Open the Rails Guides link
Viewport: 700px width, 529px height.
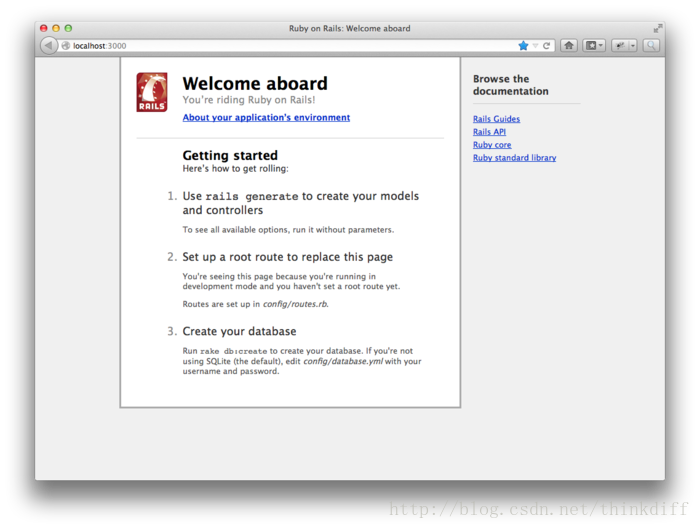tap(496, 119)
